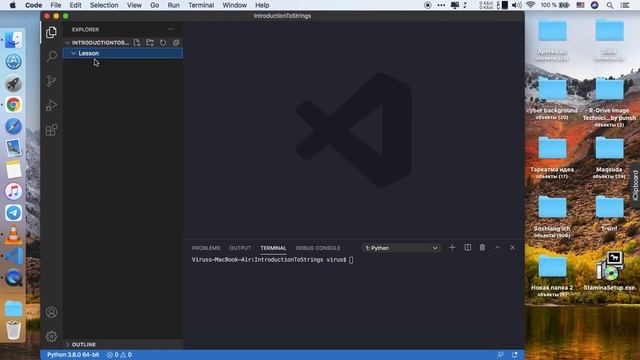This screenshot has width=640, height=360.
Task: Select the TERMINAL tab
Action: (x=273, y=248)
